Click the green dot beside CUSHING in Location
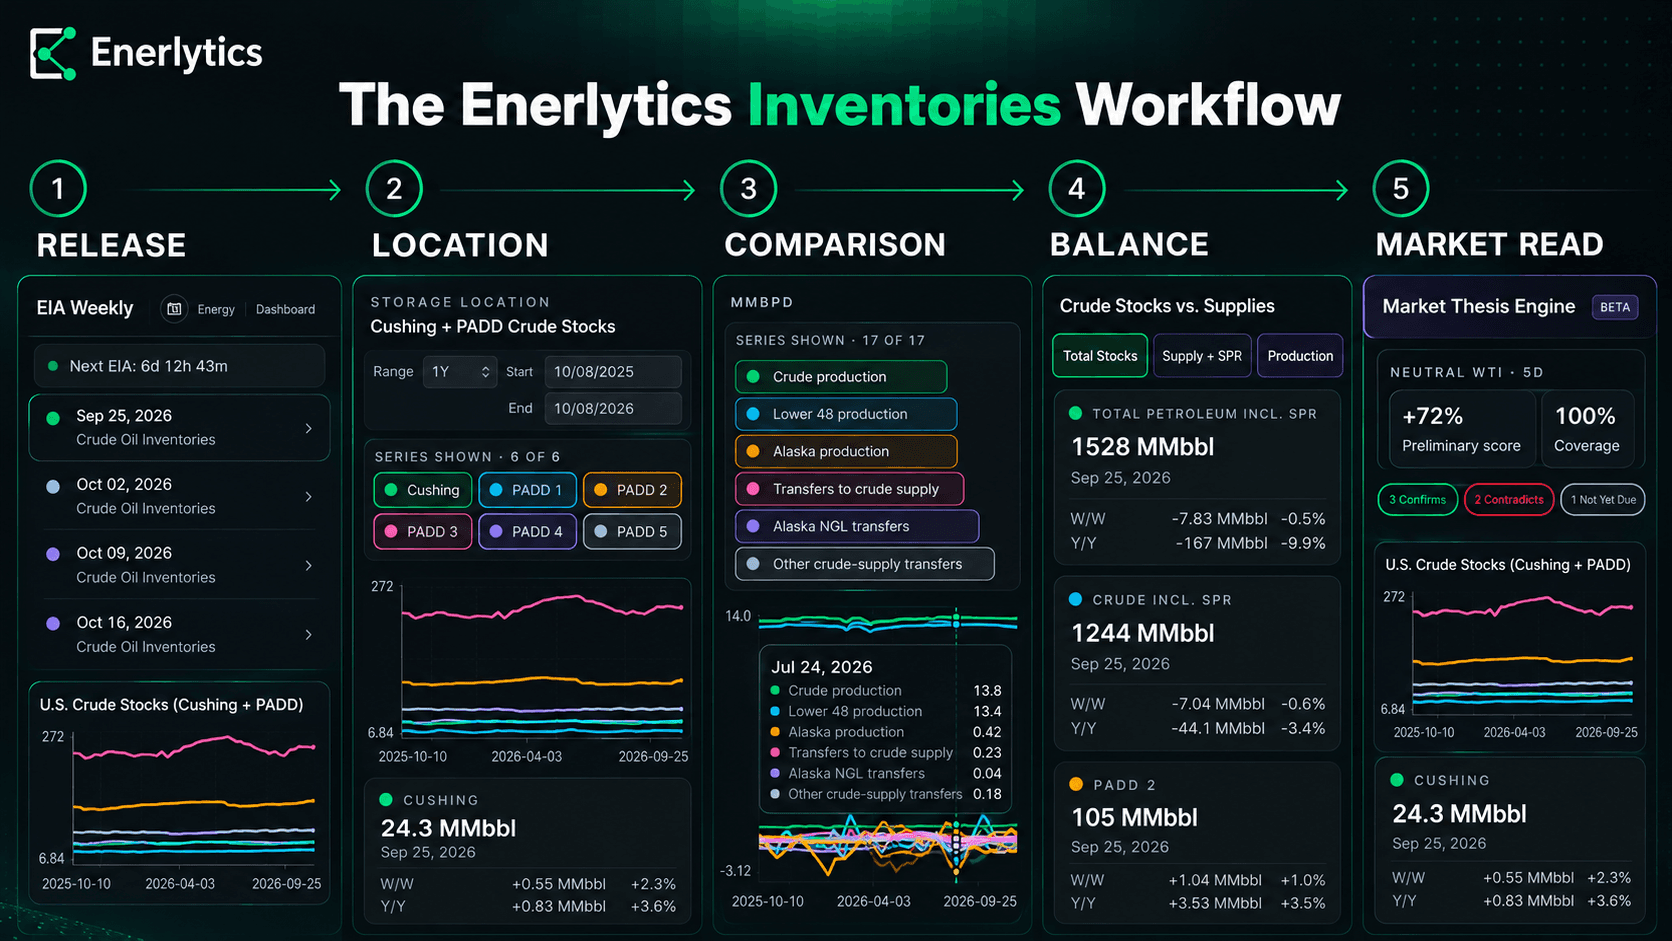This screenshot has height=941, width=1672. coord(386,799)
